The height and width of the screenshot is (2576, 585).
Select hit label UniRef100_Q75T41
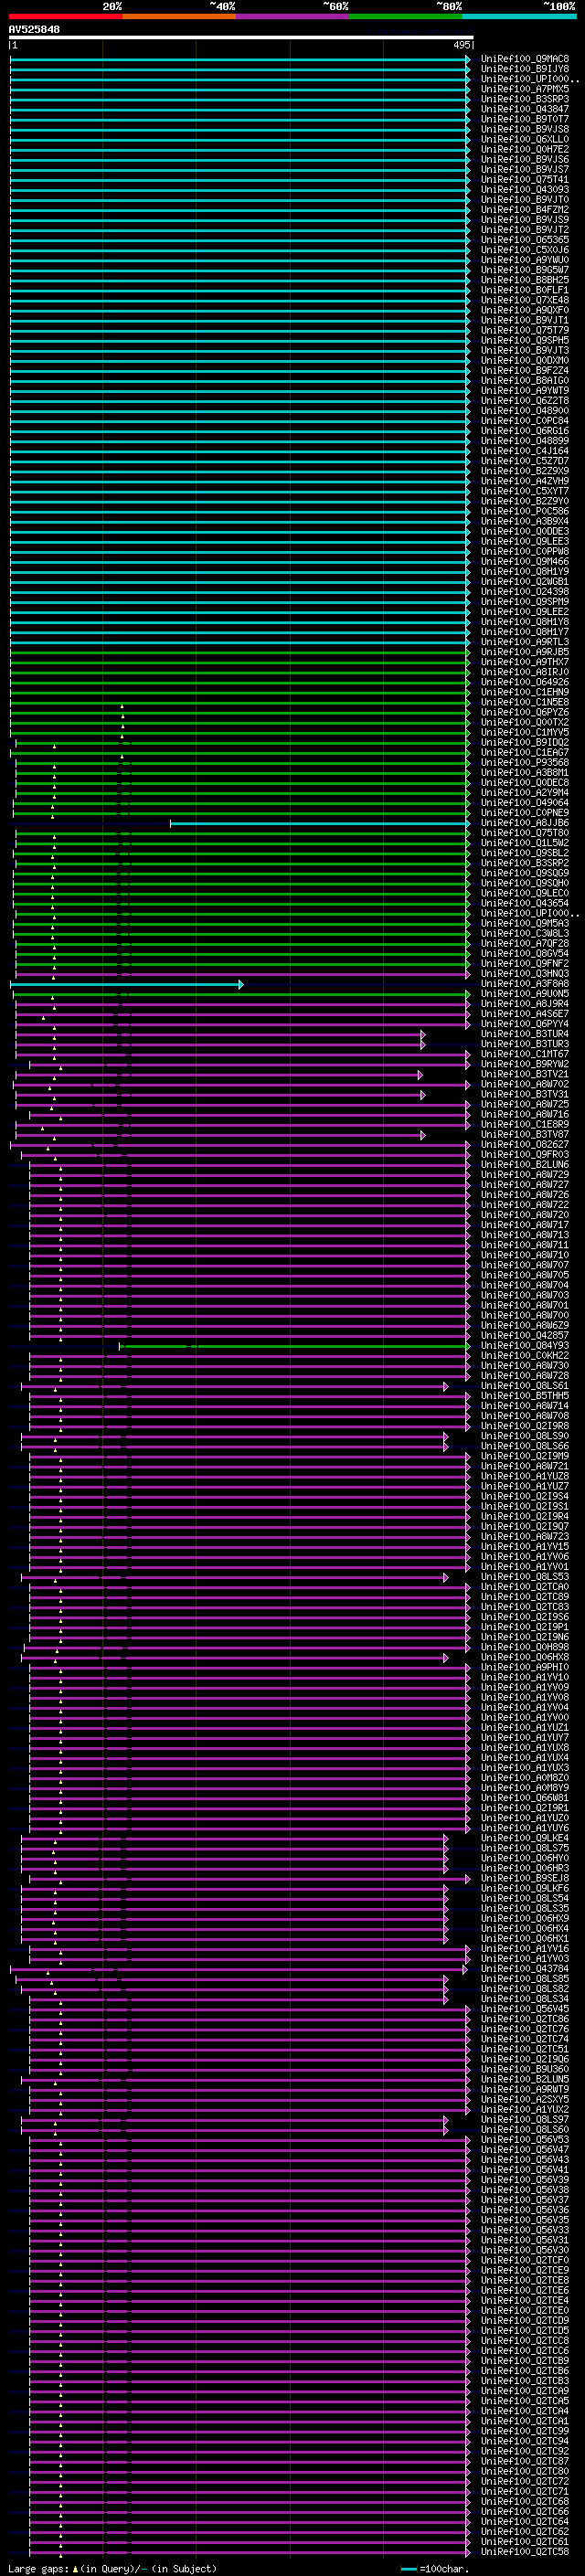tap(525, 180)
